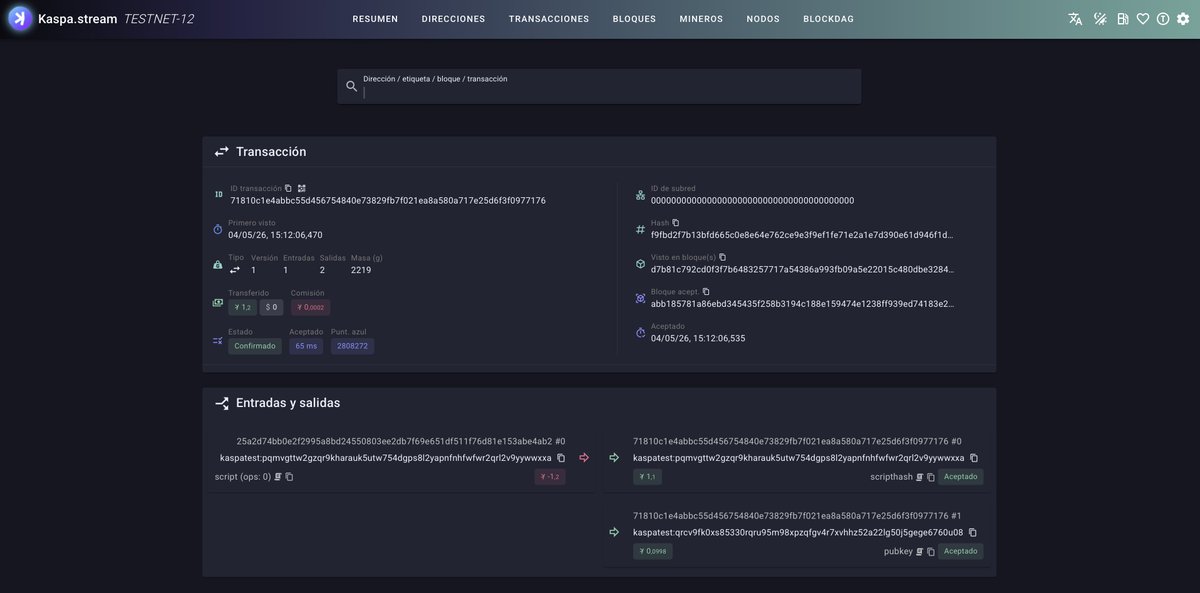Viewport: 1200px width, 593px height.
Task: View the pubkey script details
Action: pos(919,552)
